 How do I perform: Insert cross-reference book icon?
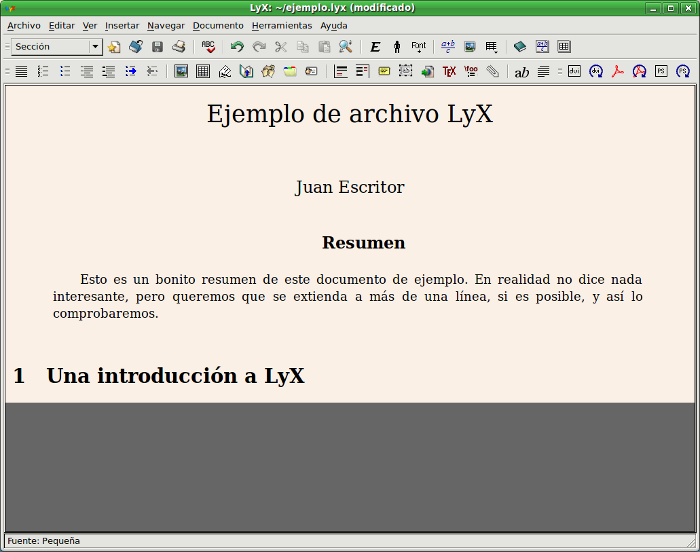(x=246, y=71)
